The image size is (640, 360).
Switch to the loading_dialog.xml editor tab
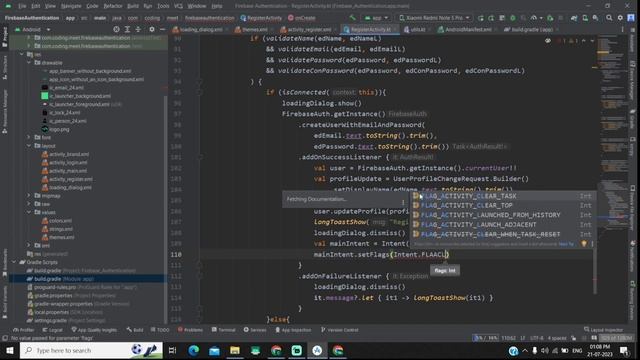[x=200, y=29]
